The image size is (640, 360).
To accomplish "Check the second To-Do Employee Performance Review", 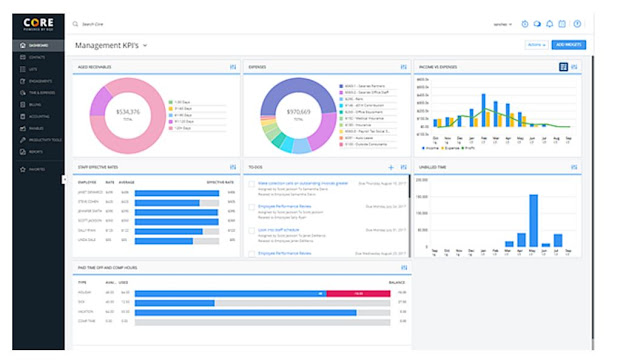I will (x=252, y=207).
